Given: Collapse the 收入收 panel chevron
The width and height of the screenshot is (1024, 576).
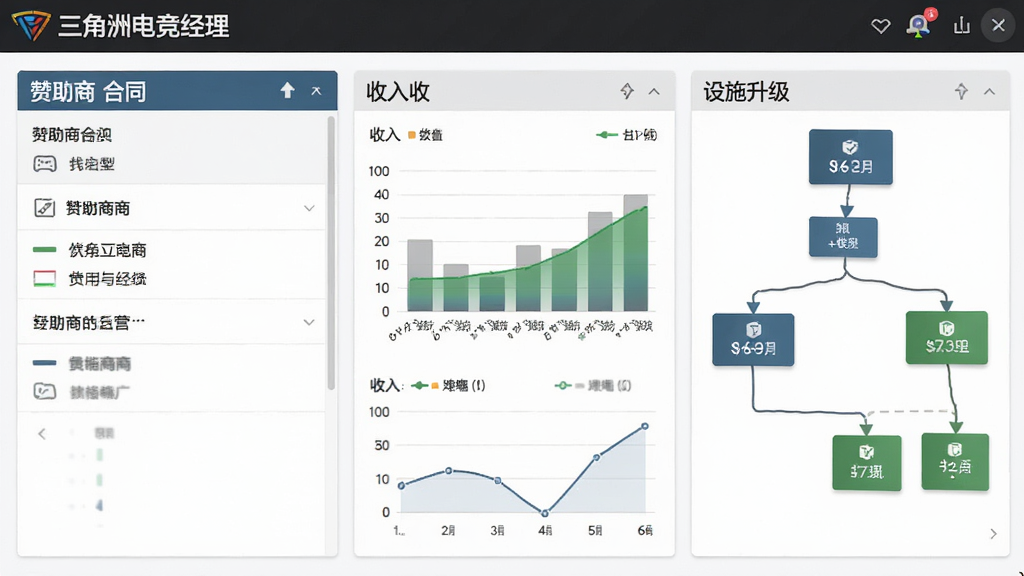Looking at the screenshot, I should pyautogui.click(x=654, y=91).
